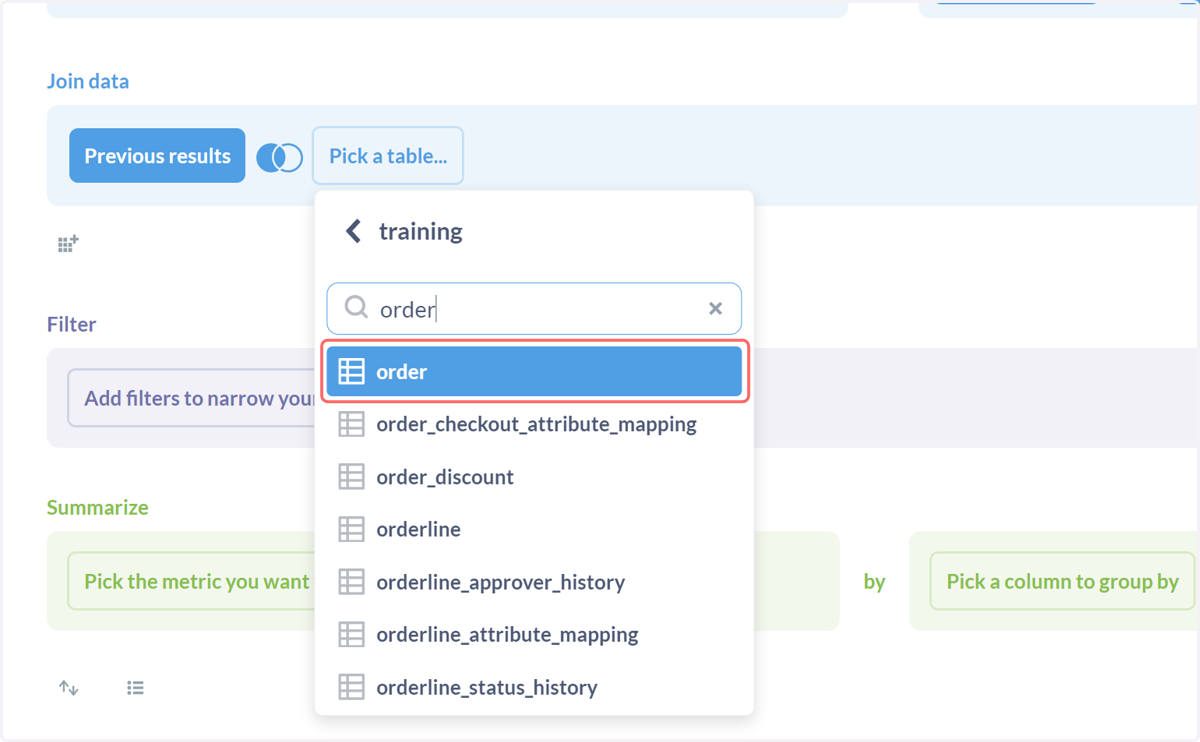1200x742 pixels.
Task: Go back using the chevron beside training
Action: click(x=353, y=231)
